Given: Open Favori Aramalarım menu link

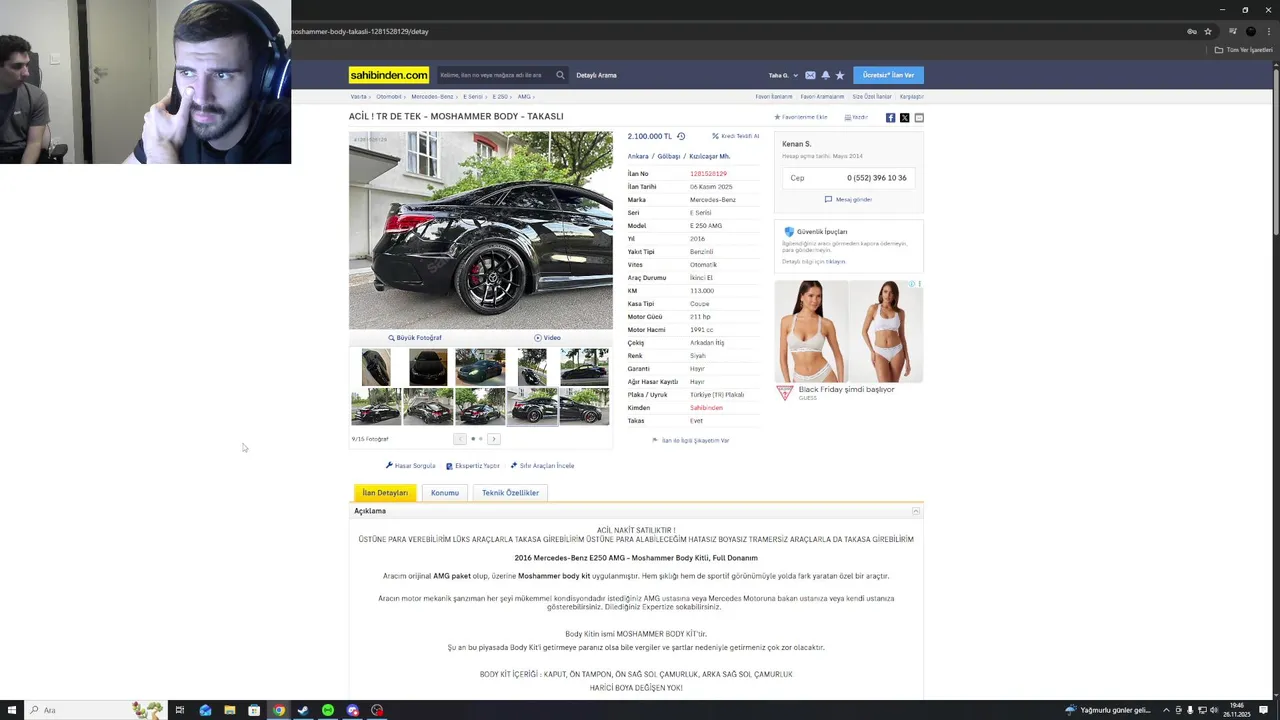Looking at the screenshot, I should click(823, 97).
